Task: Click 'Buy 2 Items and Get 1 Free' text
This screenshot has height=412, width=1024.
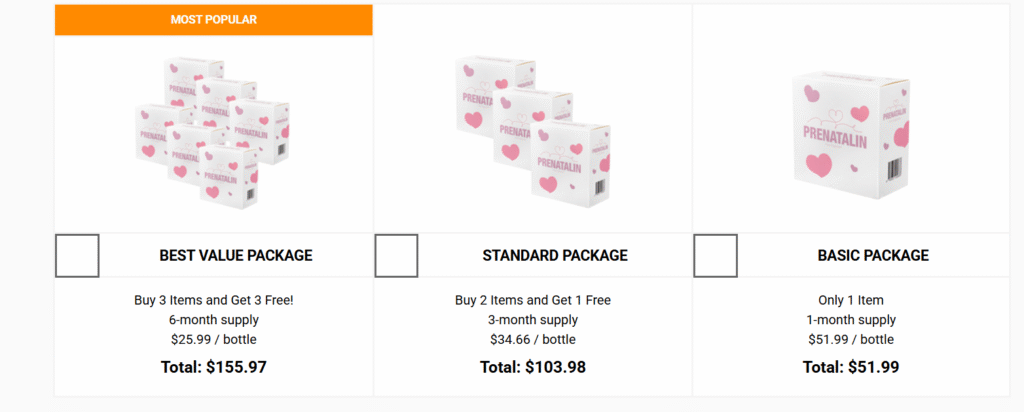Action: pos(533,300)
